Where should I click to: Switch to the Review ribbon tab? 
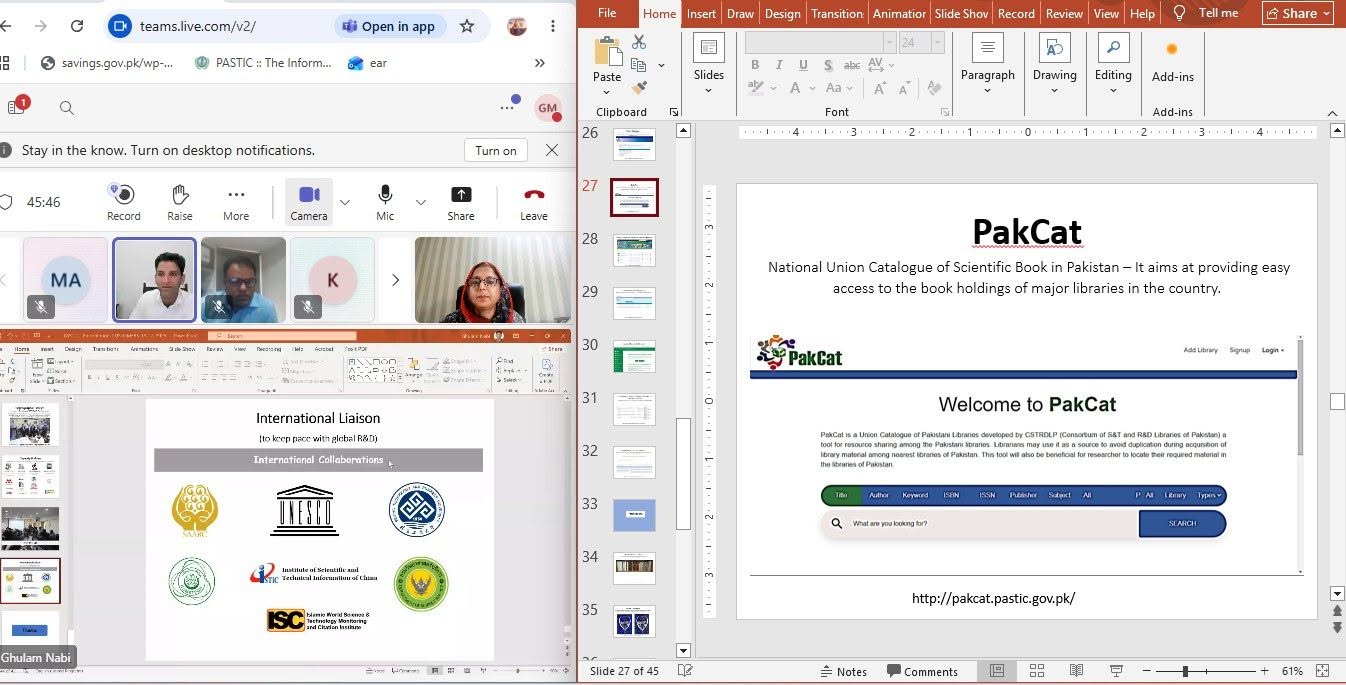click(x=1064, y=13)
